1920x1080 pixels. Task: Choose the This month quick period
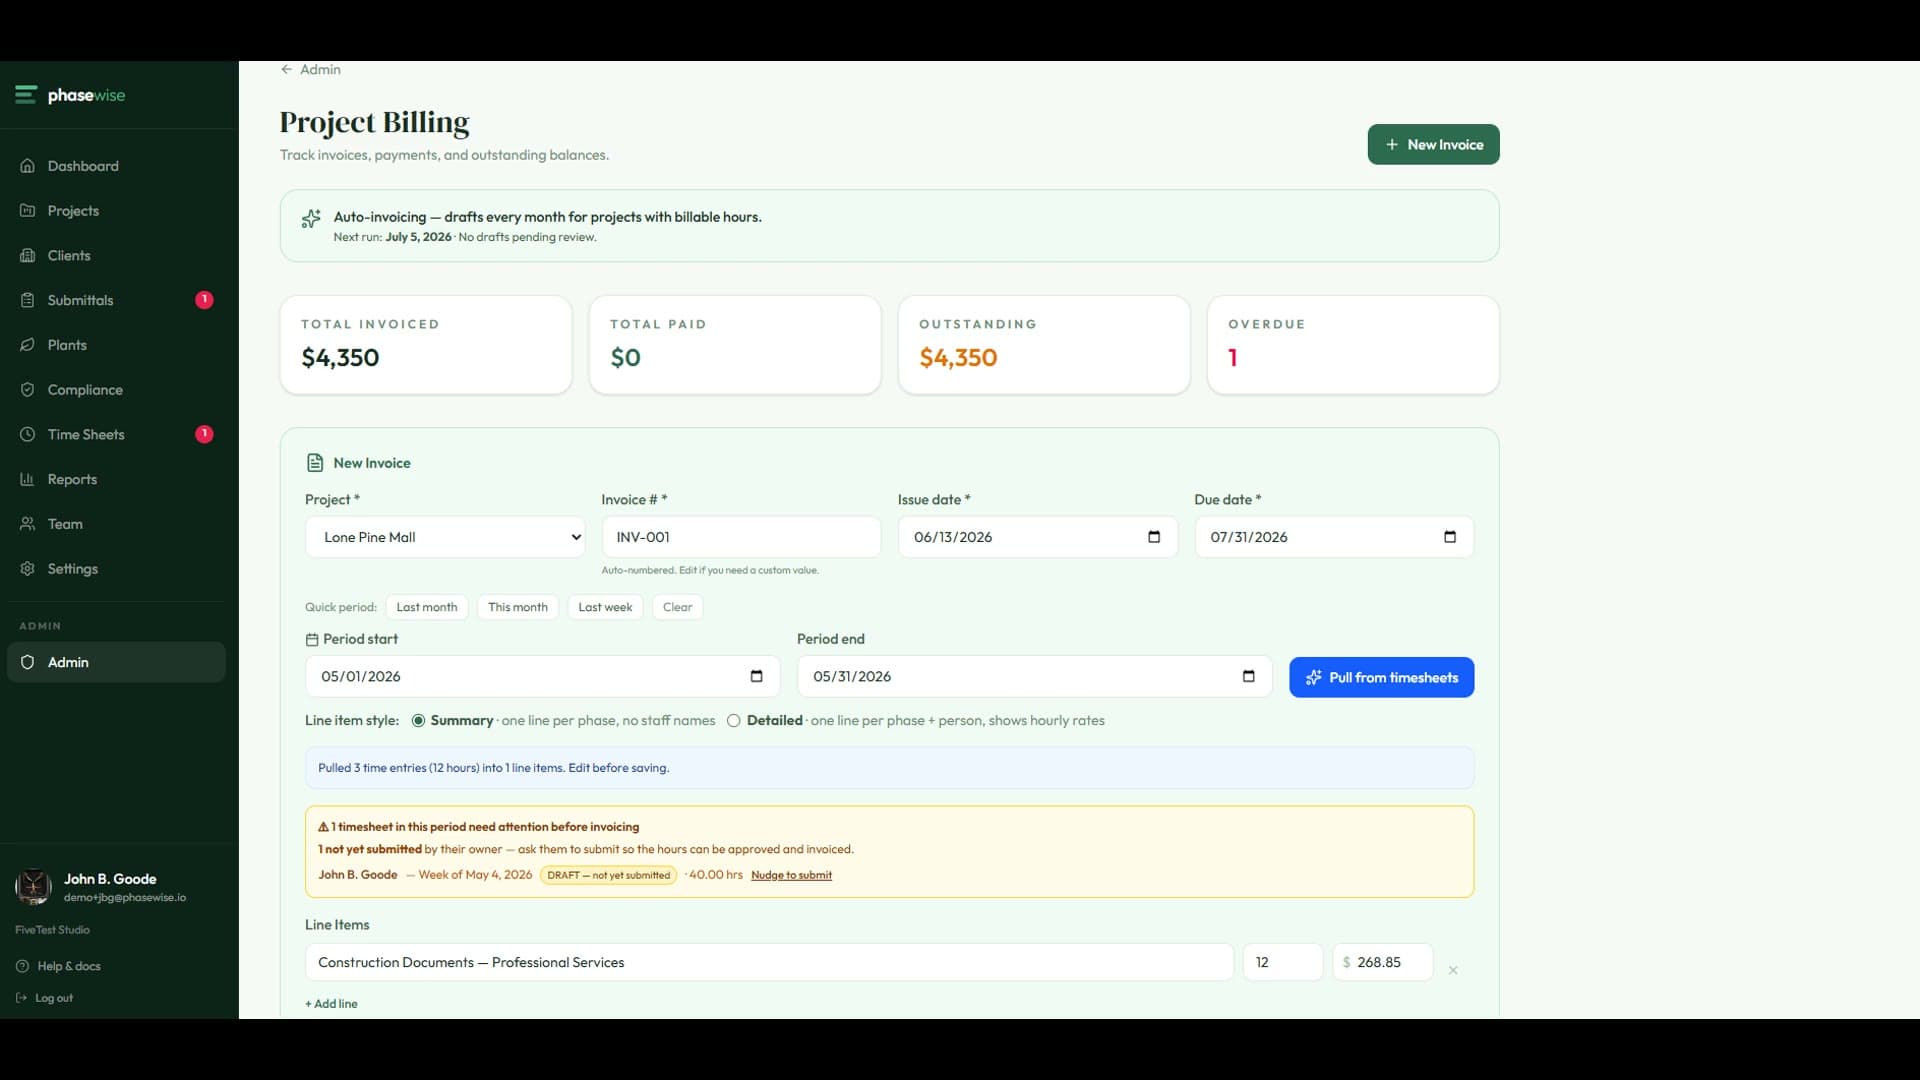pyautogui.click(x=517, y=607)
